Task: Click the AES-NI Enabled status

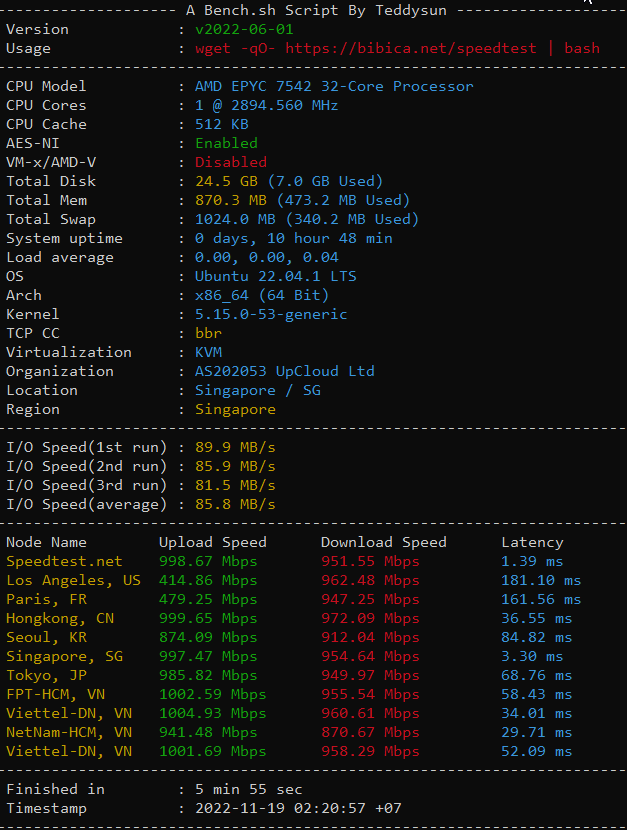Action: [x=226, y=143]
